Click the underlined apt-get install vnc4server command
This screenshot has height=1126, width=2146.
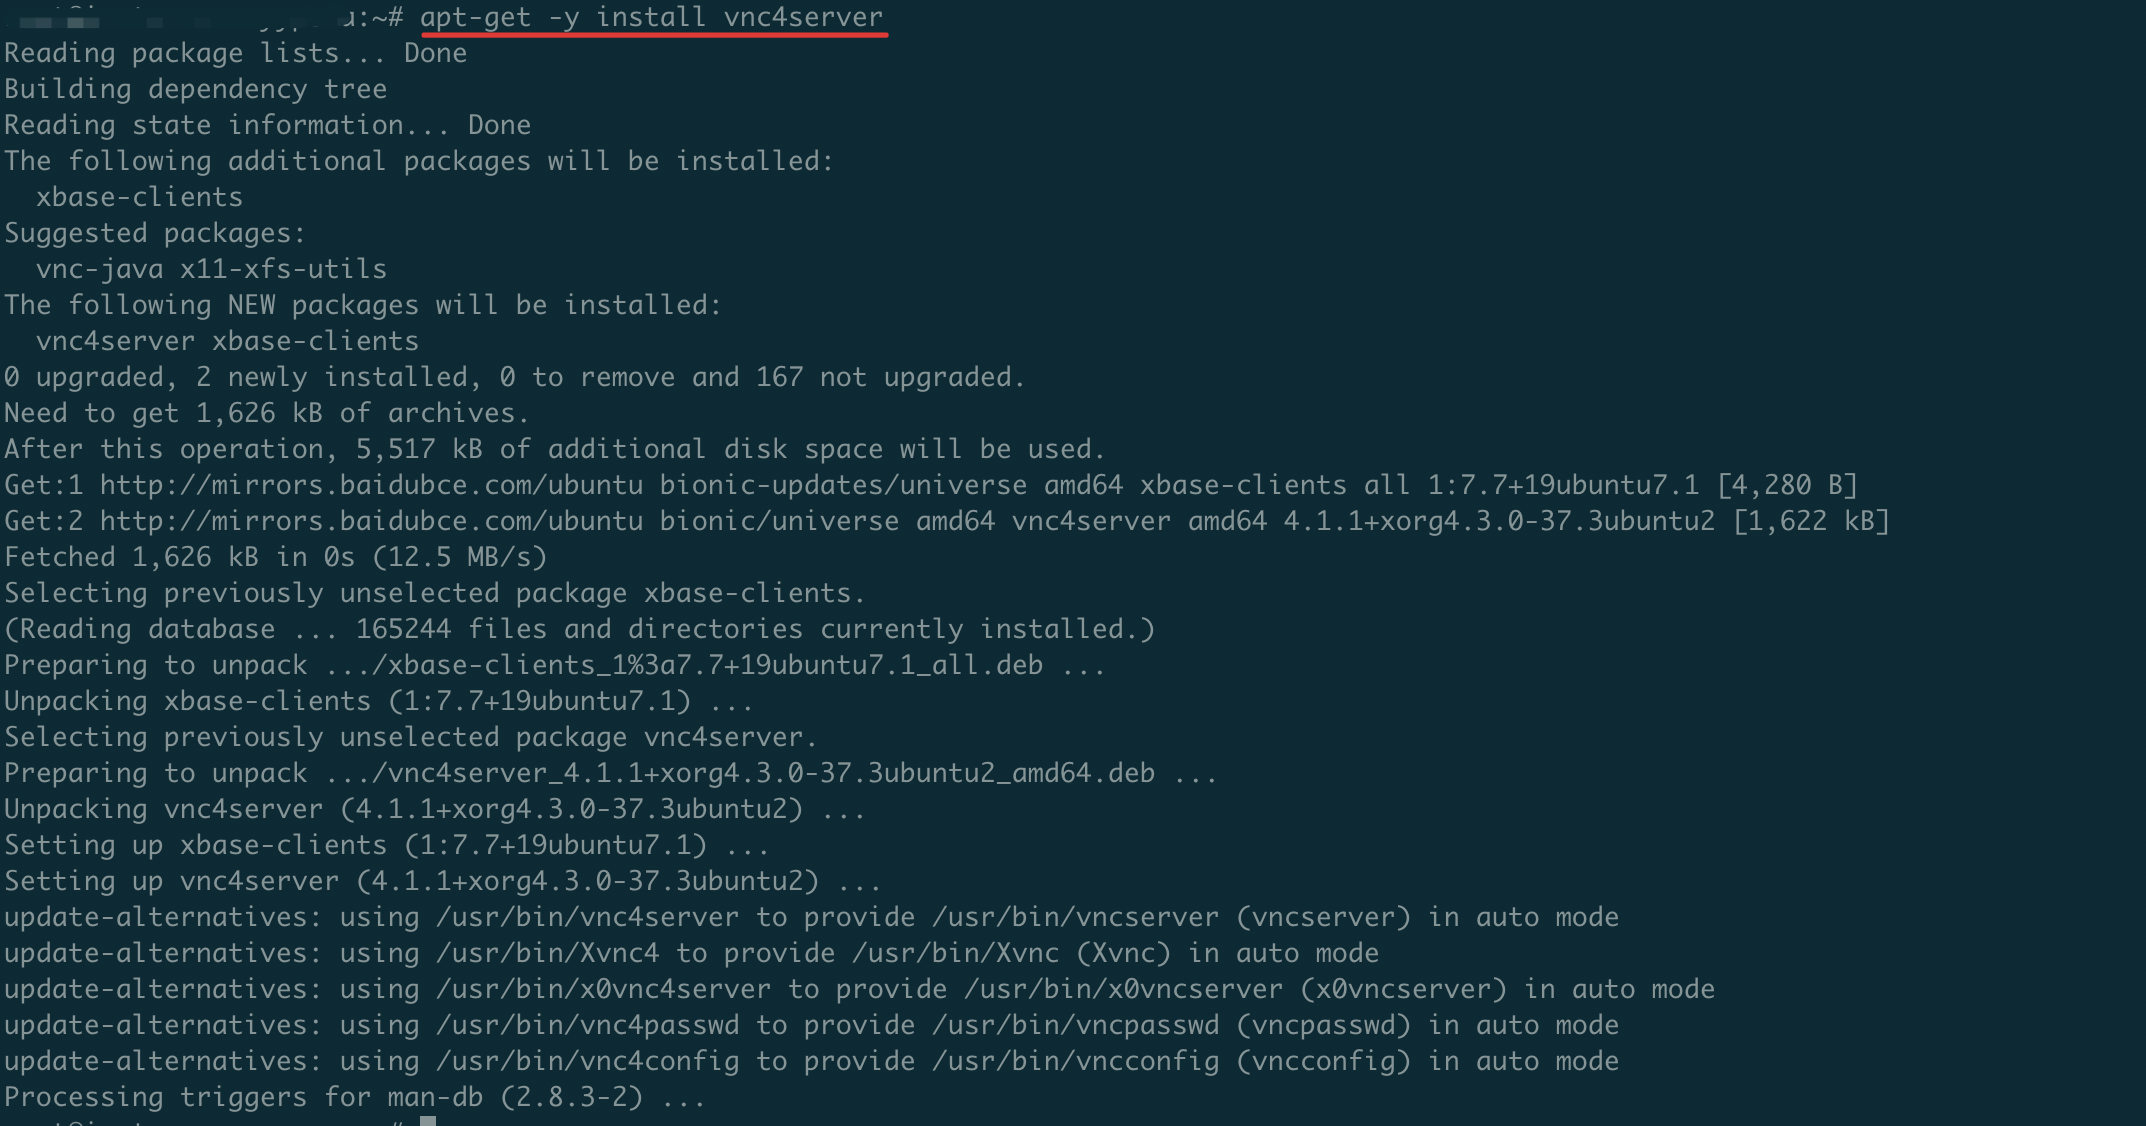tap(652, 18)
